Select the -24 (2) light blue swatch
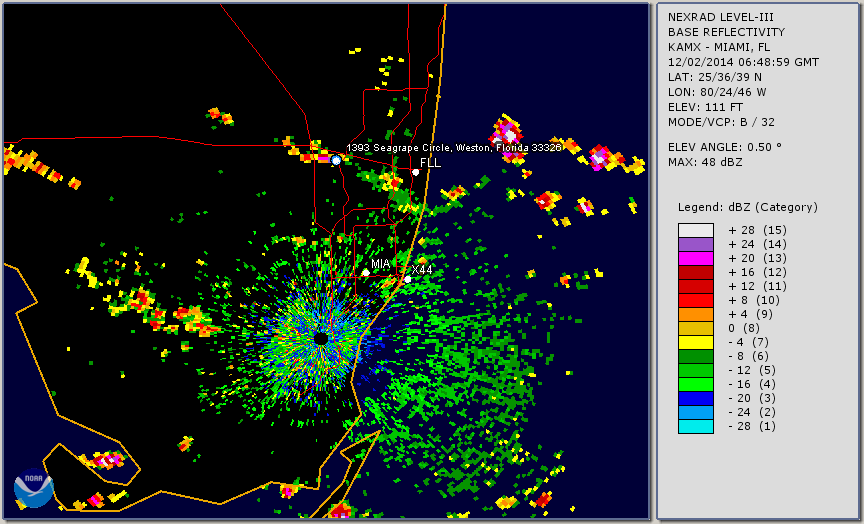 [696, 412]
